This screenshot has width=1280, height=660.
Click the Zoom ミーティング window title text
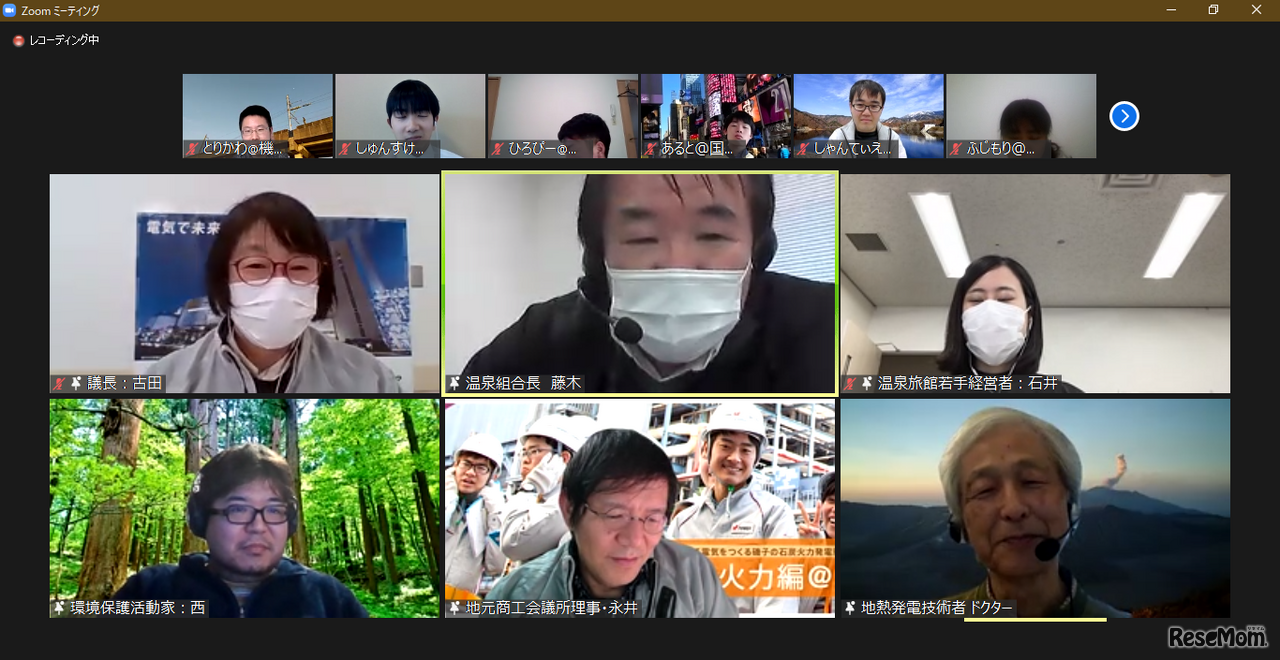[x=59, y=10]
